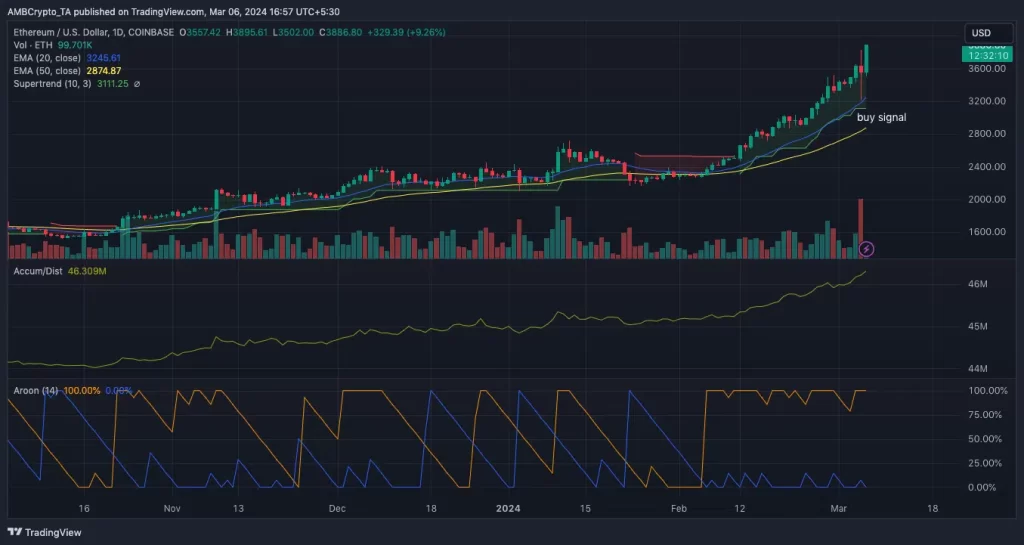This screenshot has width=1024, height=545.
Task: Click the Accum/Dist indicator label
Action: coord(35,271)
